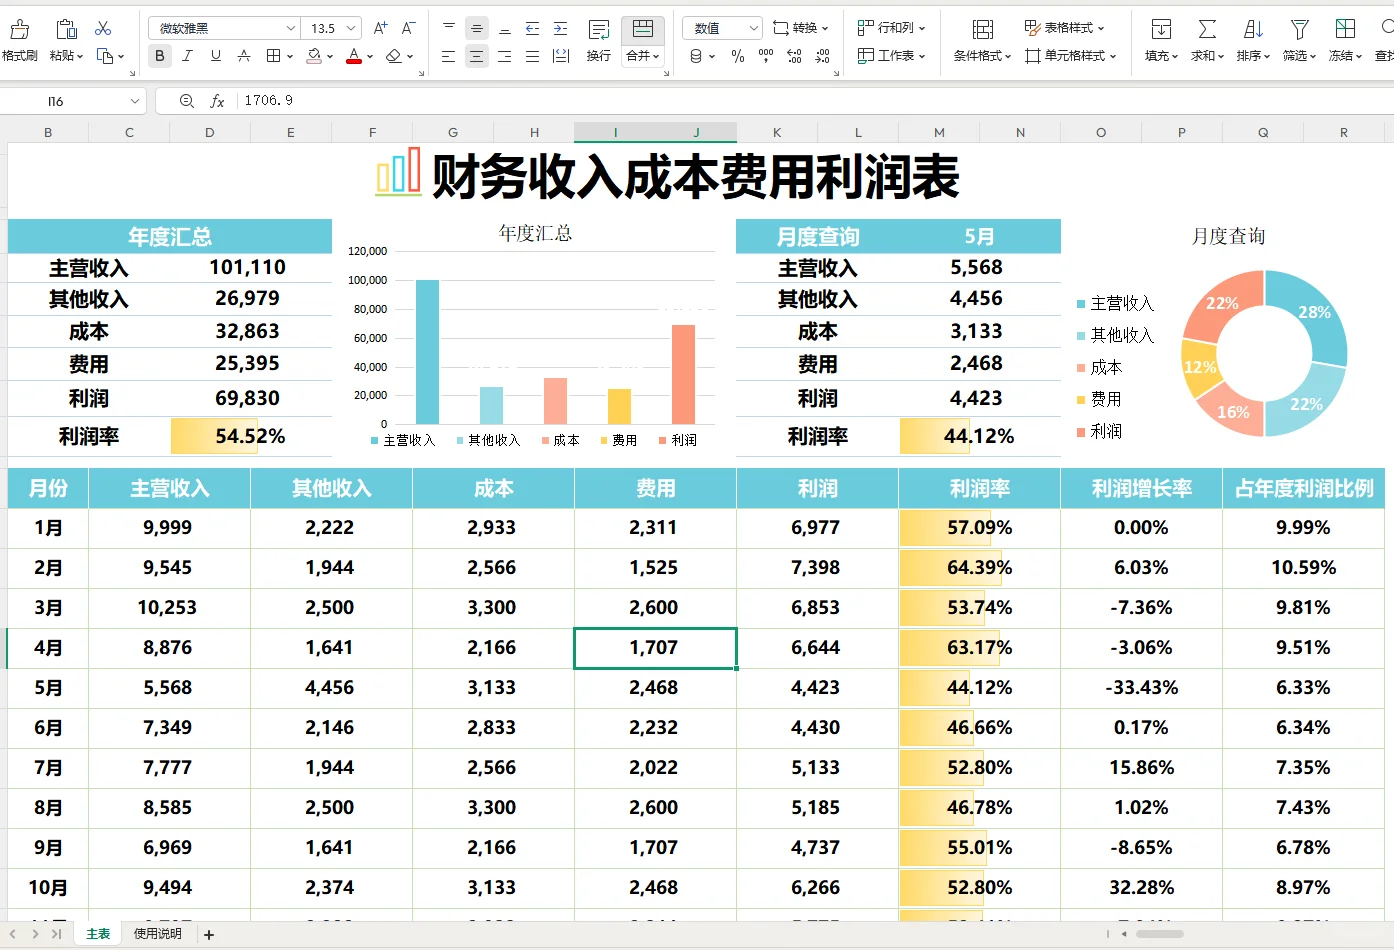
Task: Toggle horizontal center alignment
Action: (x=477, y=56)
